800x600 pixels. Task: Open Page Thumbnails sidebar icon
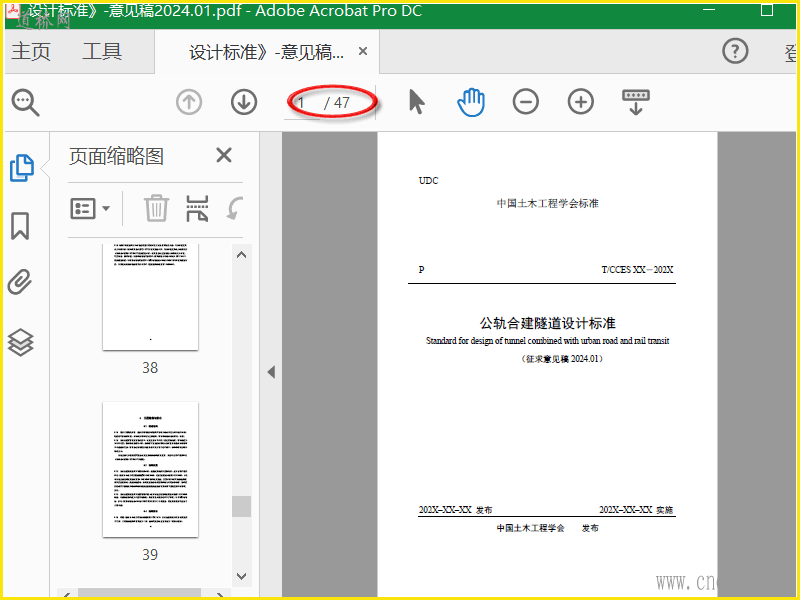(22, 168)
